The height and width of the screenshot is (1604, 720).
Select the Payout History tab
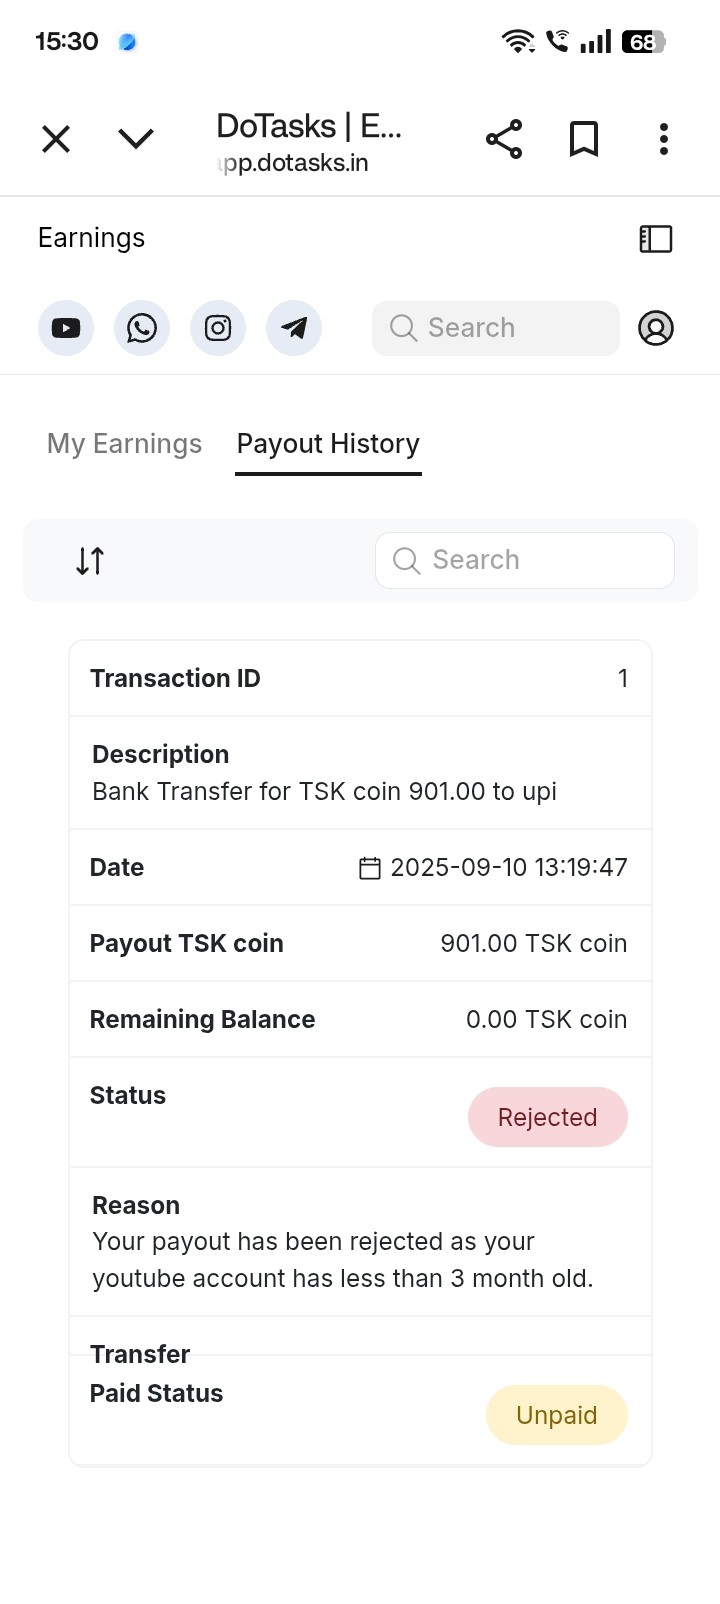click(328, 444)
